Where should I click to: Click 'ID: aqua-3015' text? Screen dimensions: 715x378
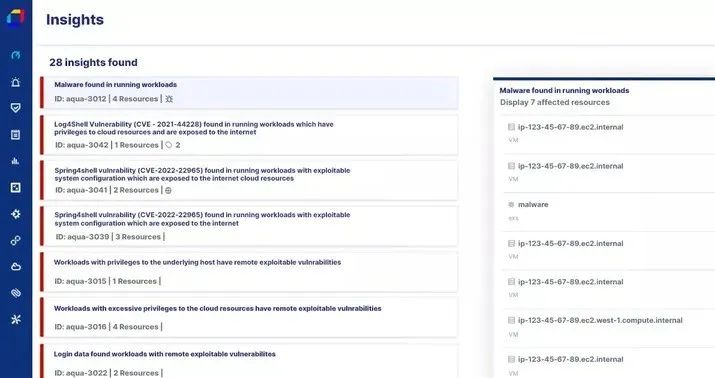(80, 281)
